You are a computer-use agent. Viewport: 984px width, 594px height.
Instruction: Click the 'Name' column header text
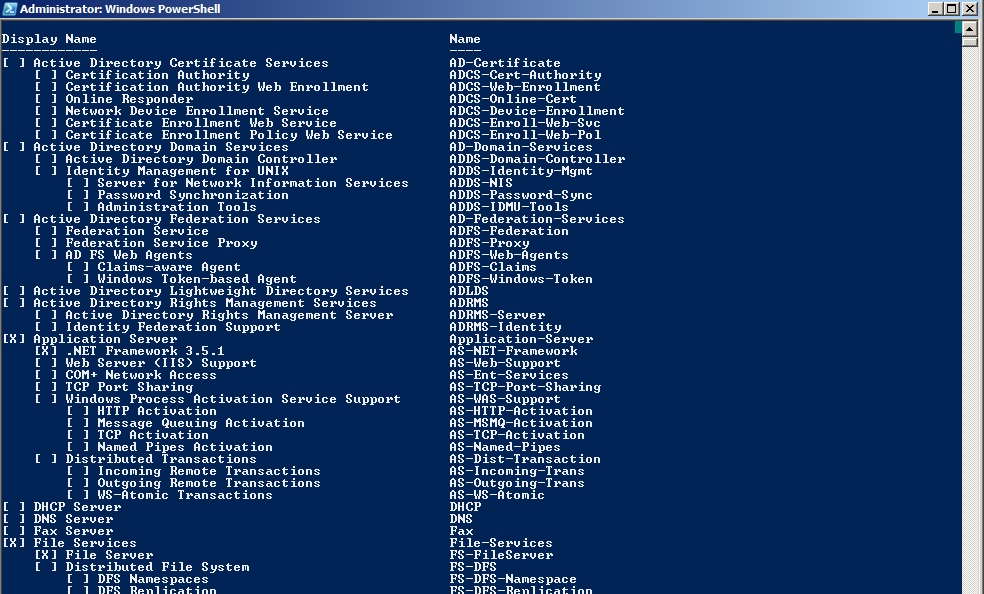pyautogui.click(x=465, y=39)
